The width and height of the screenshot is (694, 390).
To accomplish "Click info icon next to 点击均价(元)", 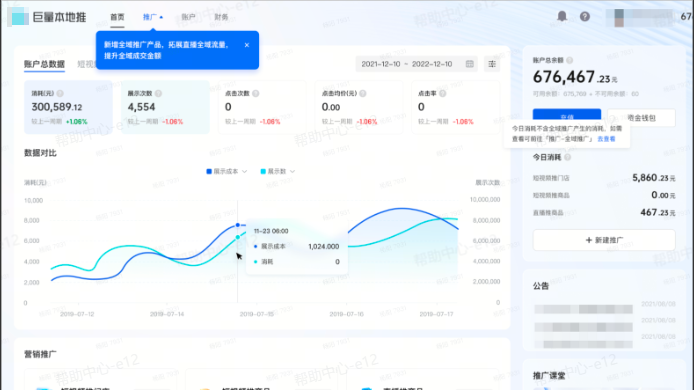I will [363, 93].
